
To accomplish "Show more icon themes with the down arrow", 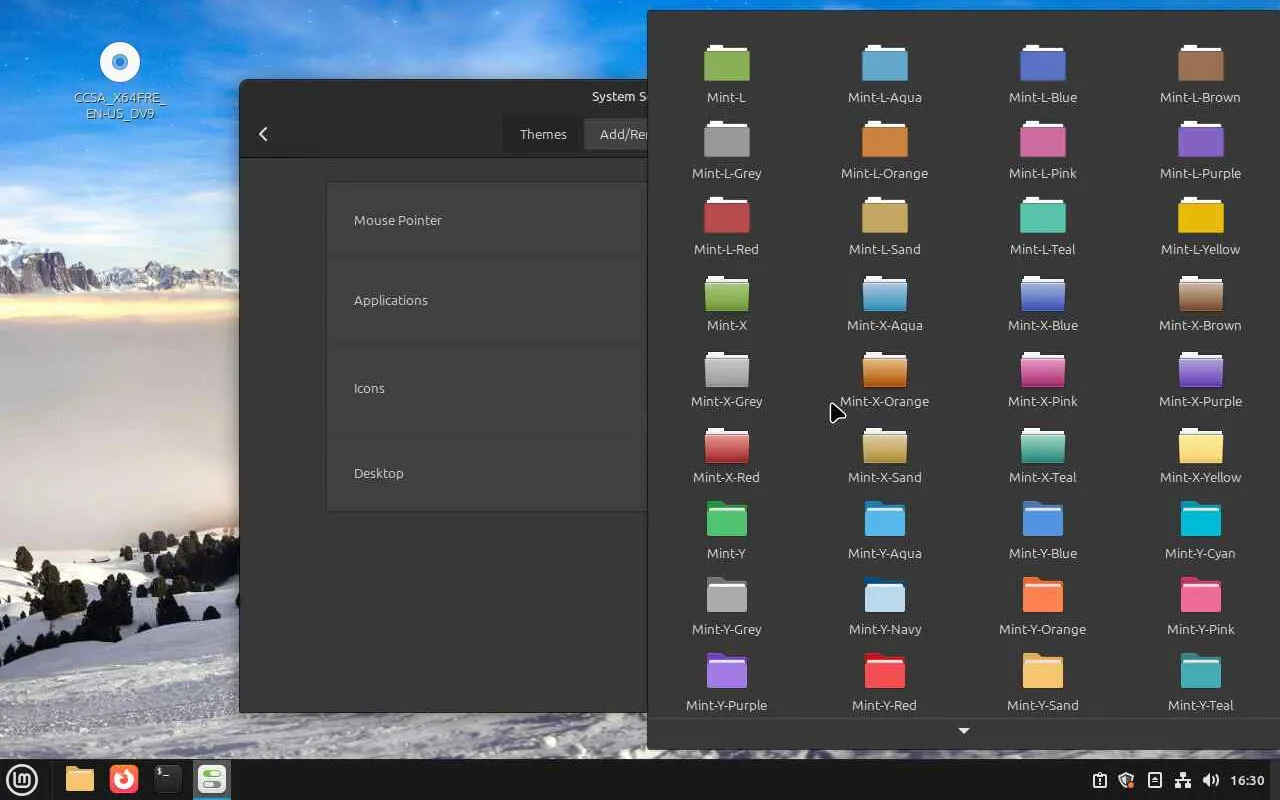I will pyautogui.click(x=964, y=731).
